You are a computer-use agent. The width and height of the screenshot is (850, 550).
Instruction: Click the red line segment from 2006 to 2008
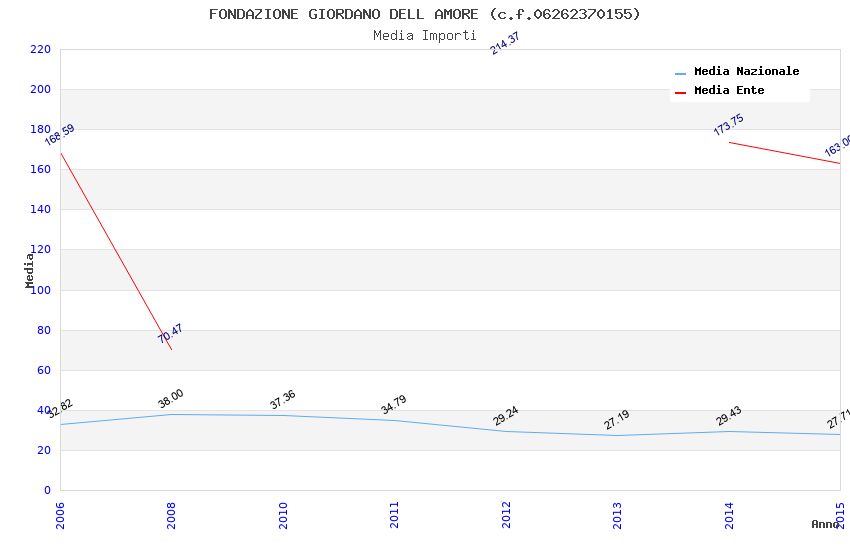116,251
